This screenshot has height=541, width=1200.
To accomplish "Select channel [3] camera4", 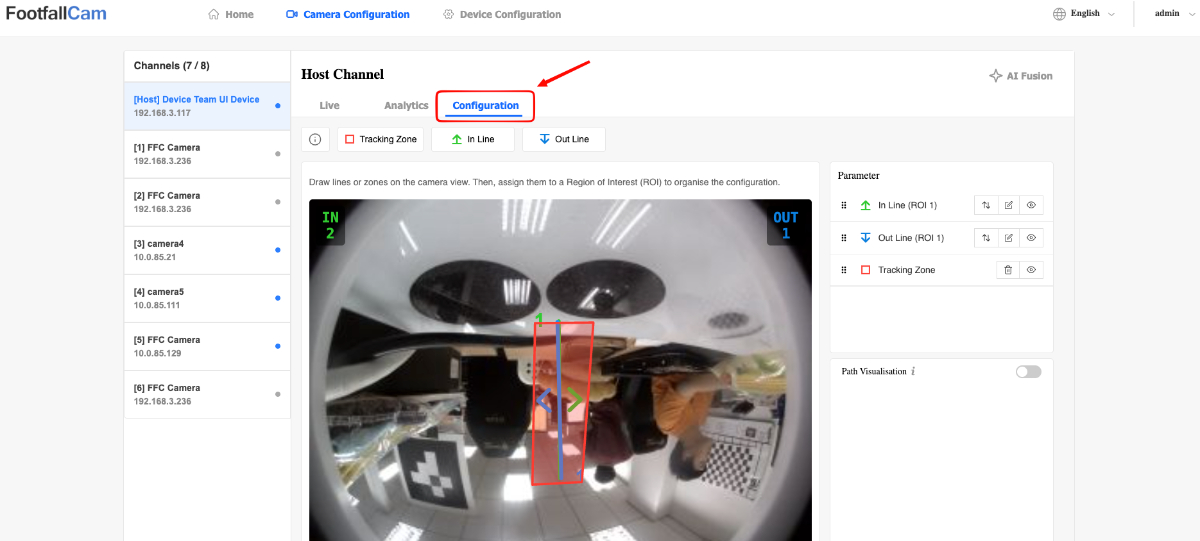I will (x=207, y=250).
